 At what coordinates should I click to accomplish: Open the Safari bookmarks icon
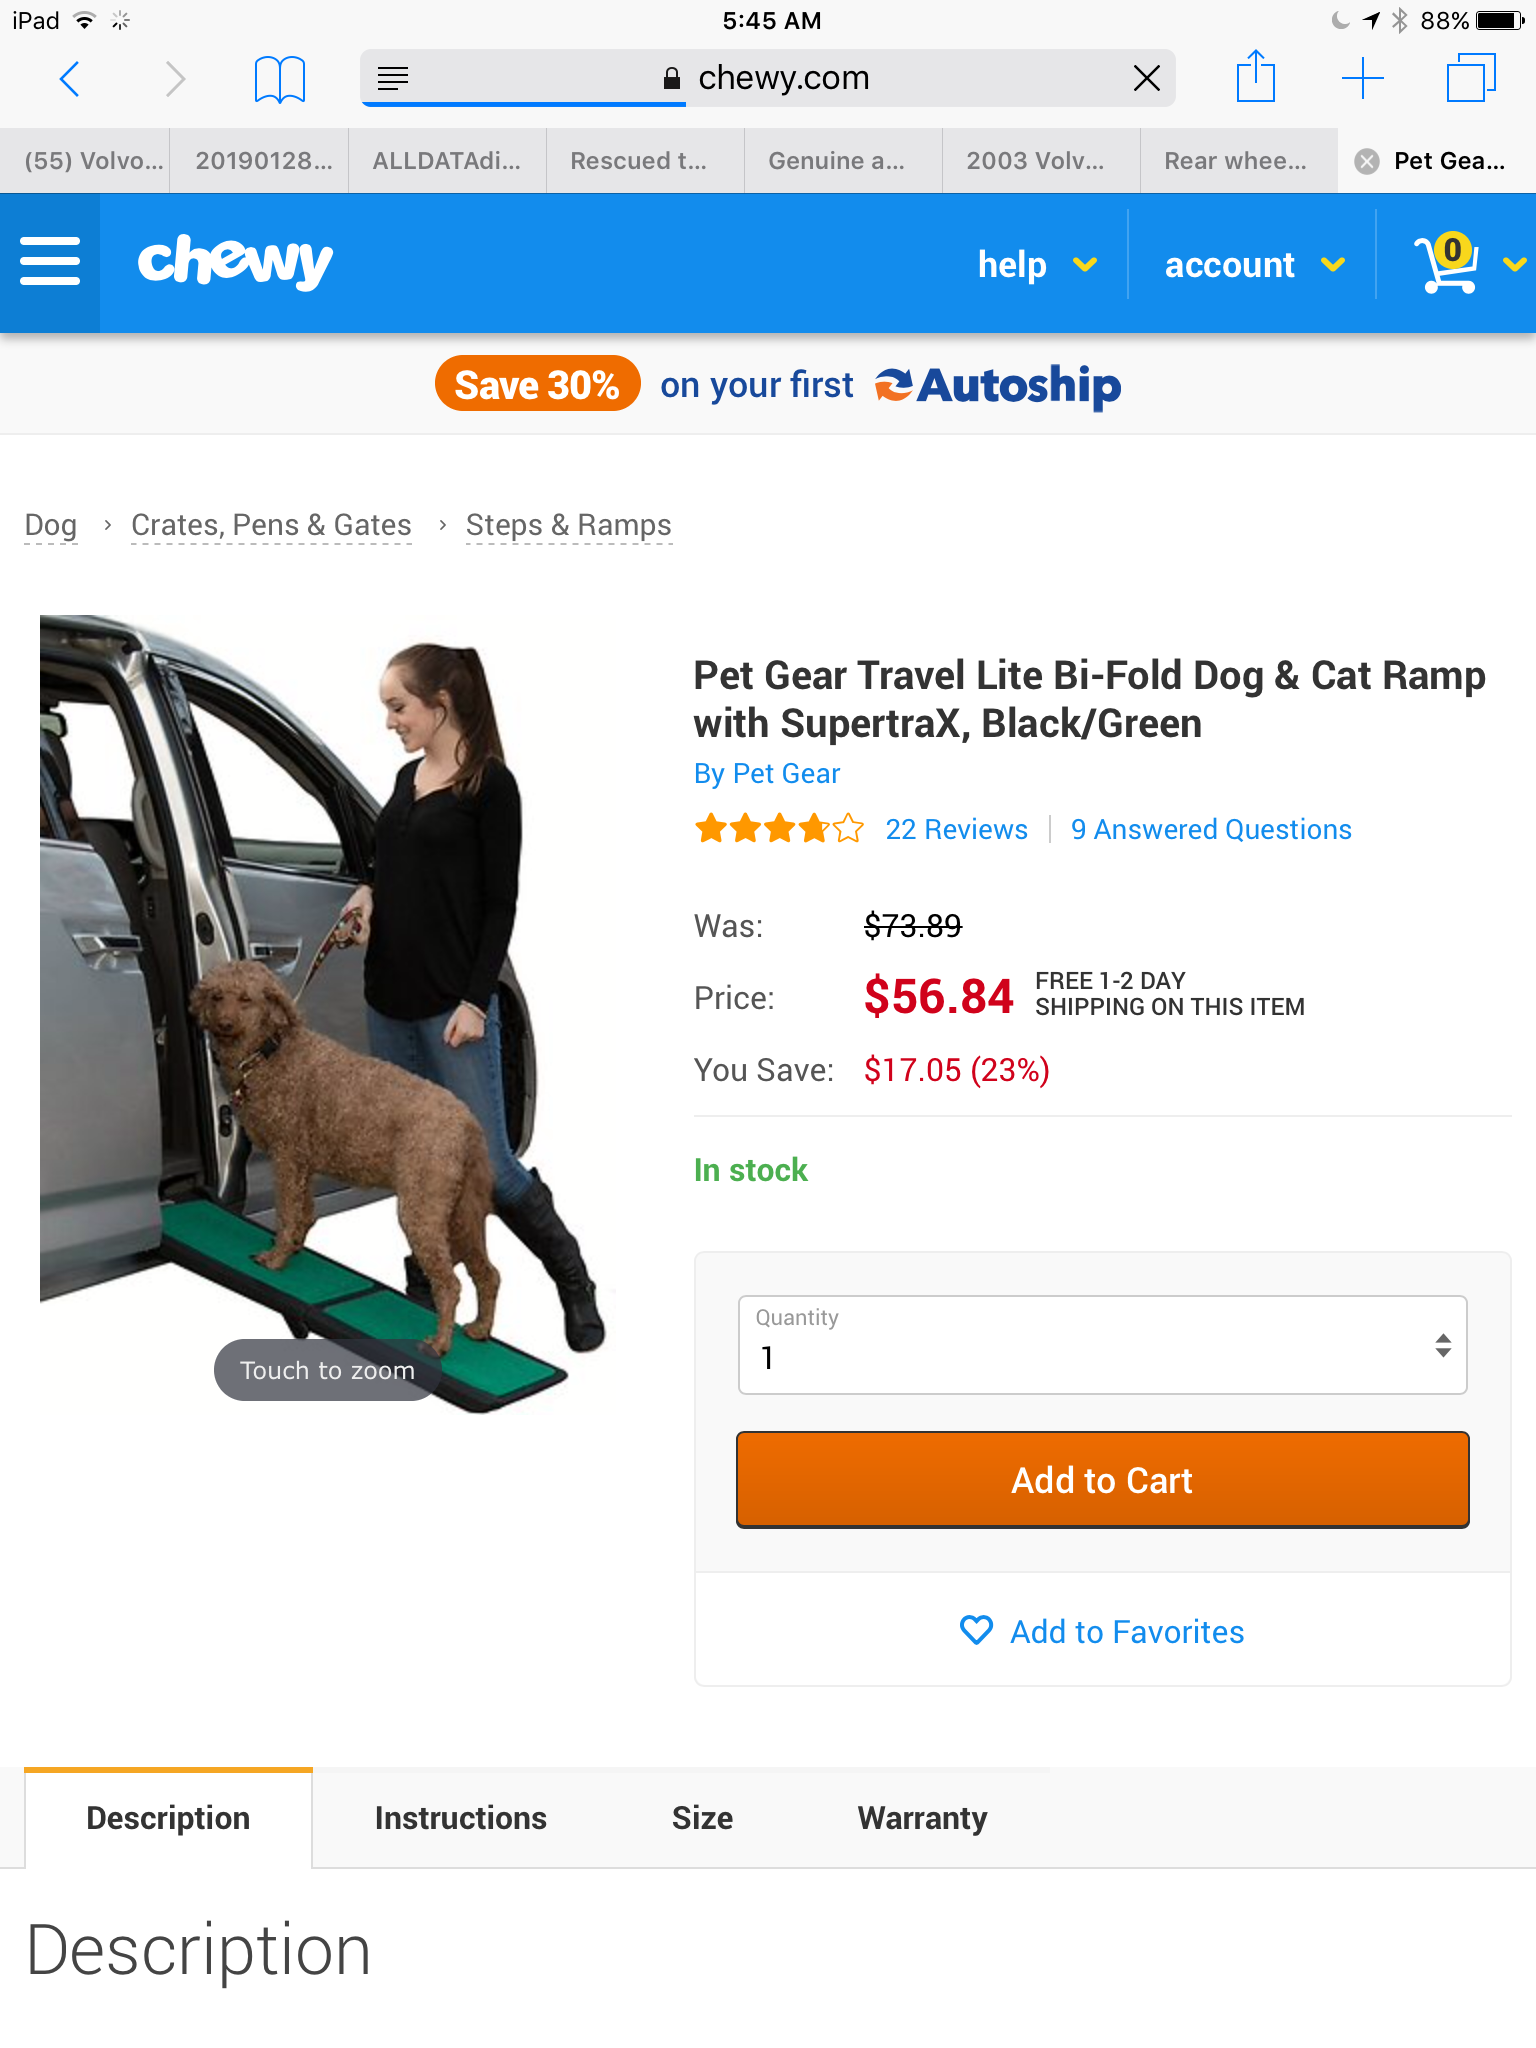tap(279, 78)
